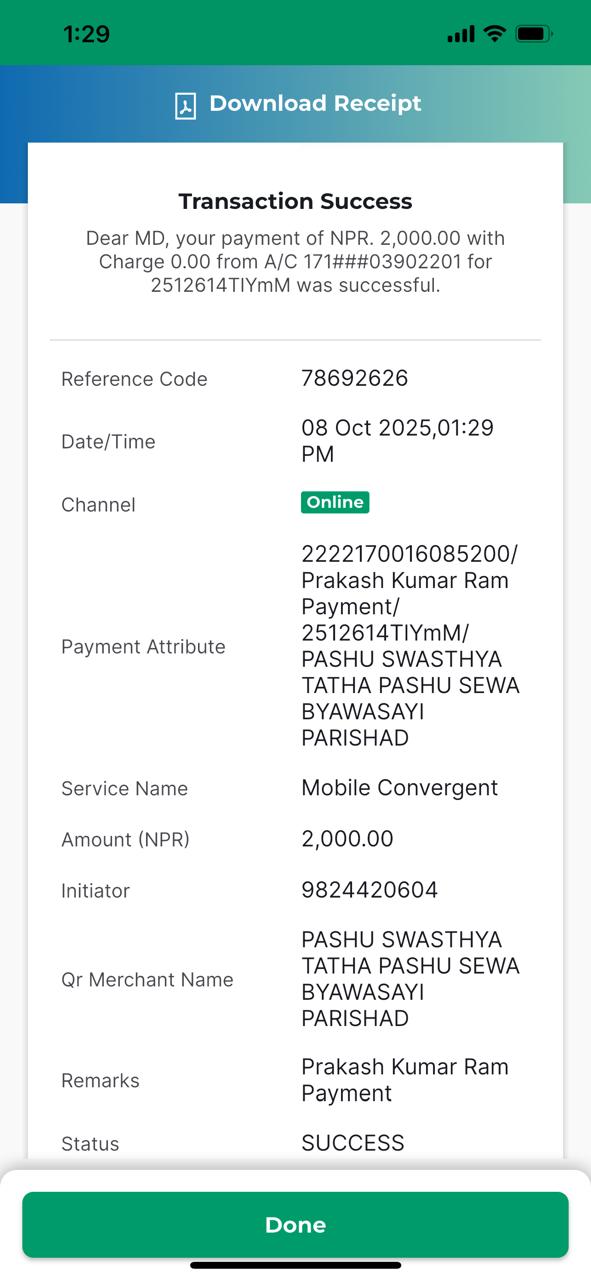The image size is (591, 1280).
Task: Tap the green Online channel badge
Action: (x=335, y=502)
